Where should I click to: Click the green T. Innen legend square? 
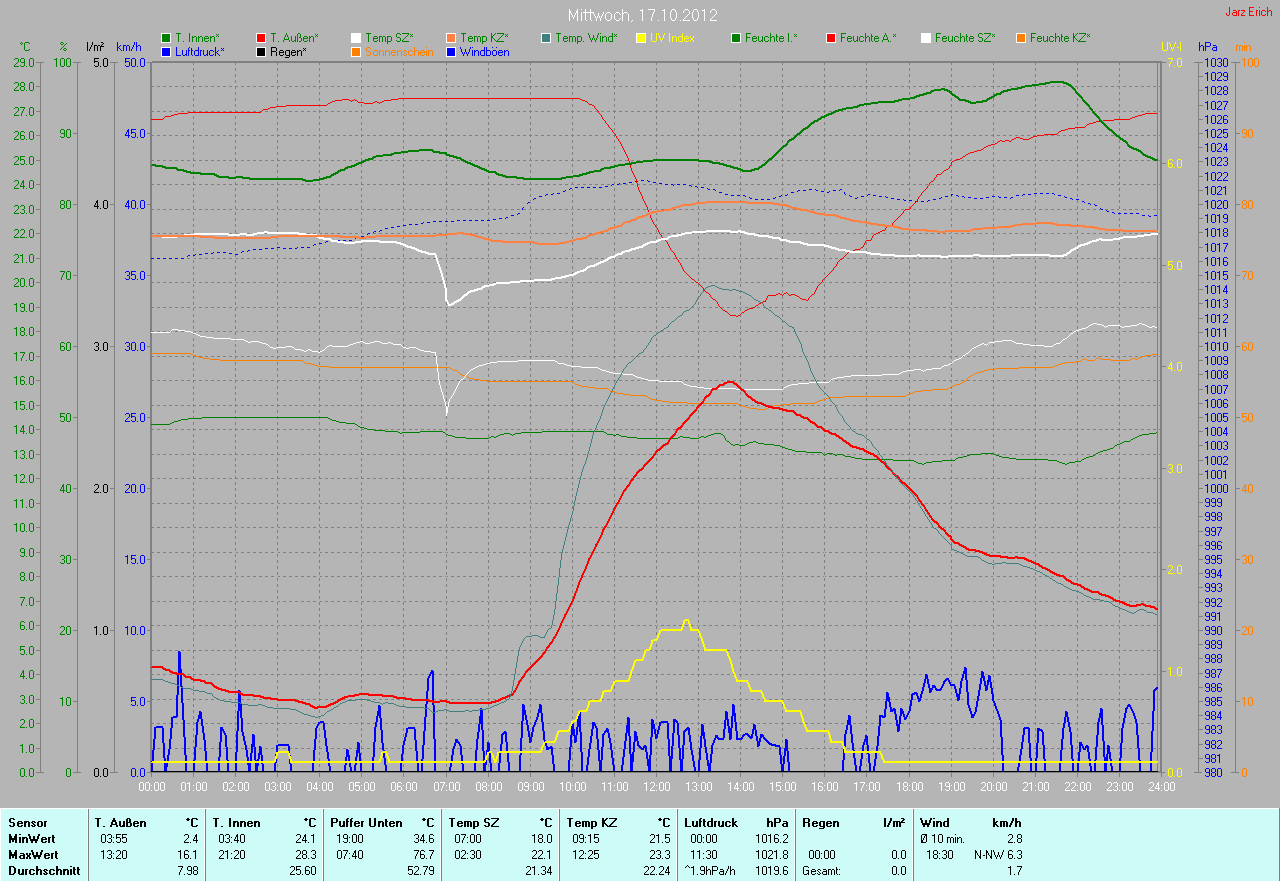(166, 38)
